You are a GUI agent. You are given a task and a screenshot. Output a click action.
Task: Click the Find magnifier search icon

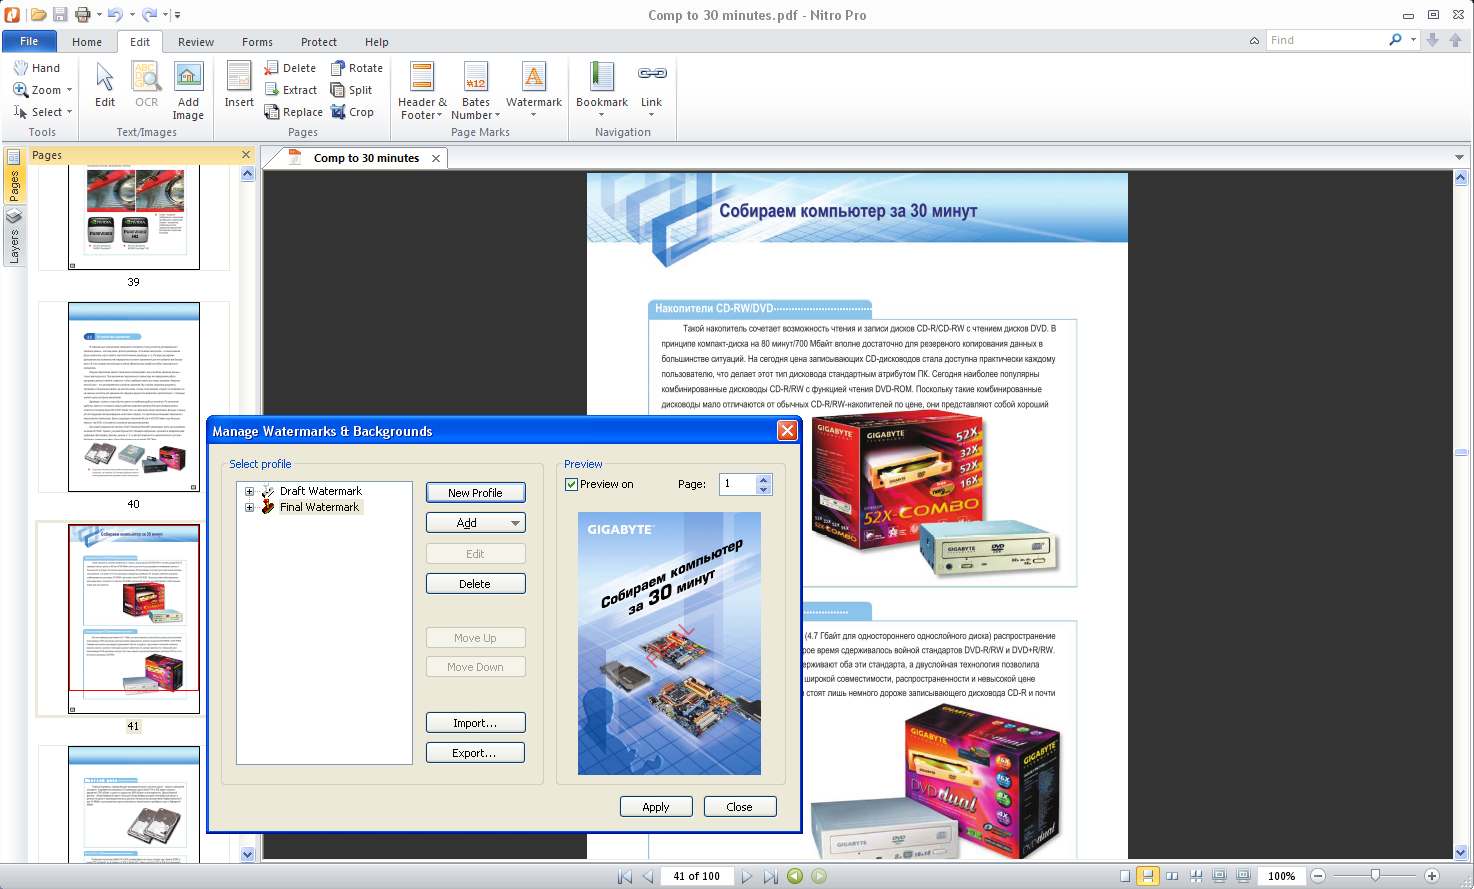[1395, 40]
